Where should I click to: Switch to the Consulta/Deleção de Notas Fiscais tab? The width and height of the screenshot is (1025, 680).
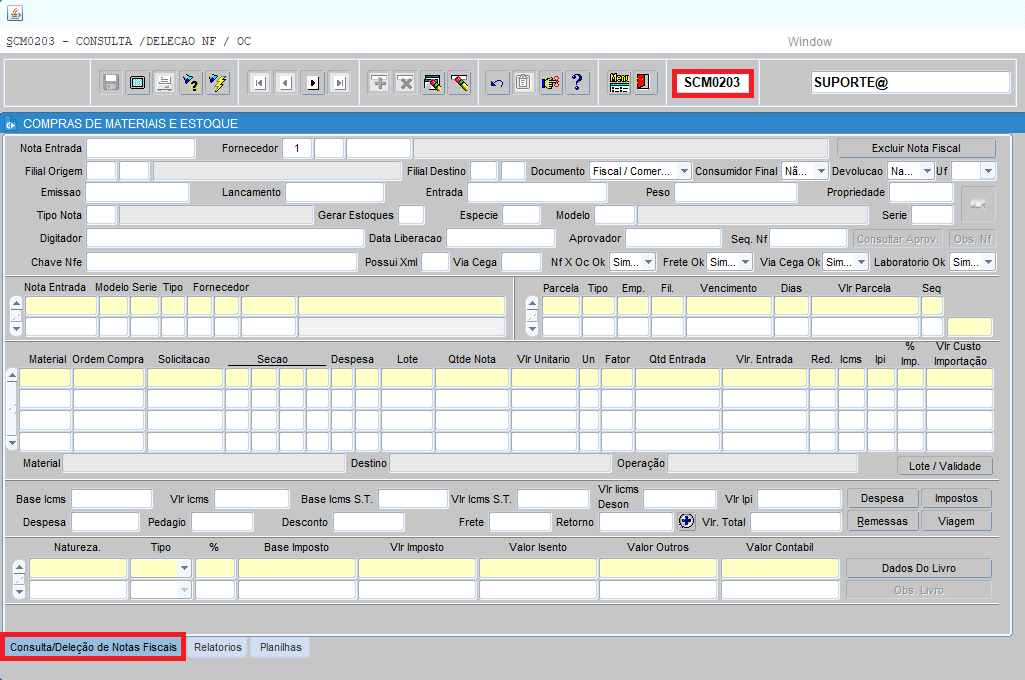pos(93,647)
